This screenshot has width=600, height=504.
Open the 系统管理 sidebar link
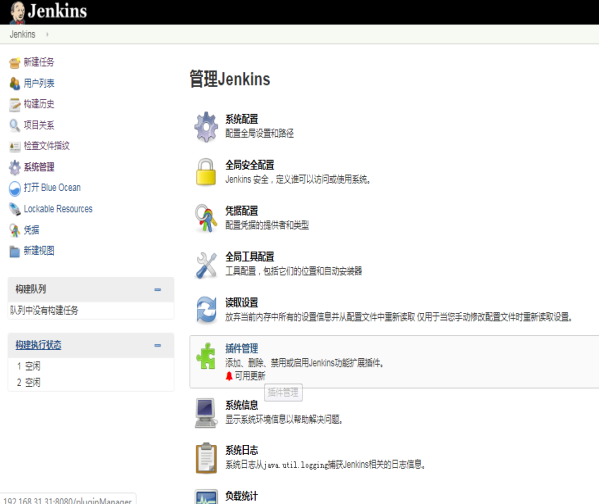coord(39,167)
